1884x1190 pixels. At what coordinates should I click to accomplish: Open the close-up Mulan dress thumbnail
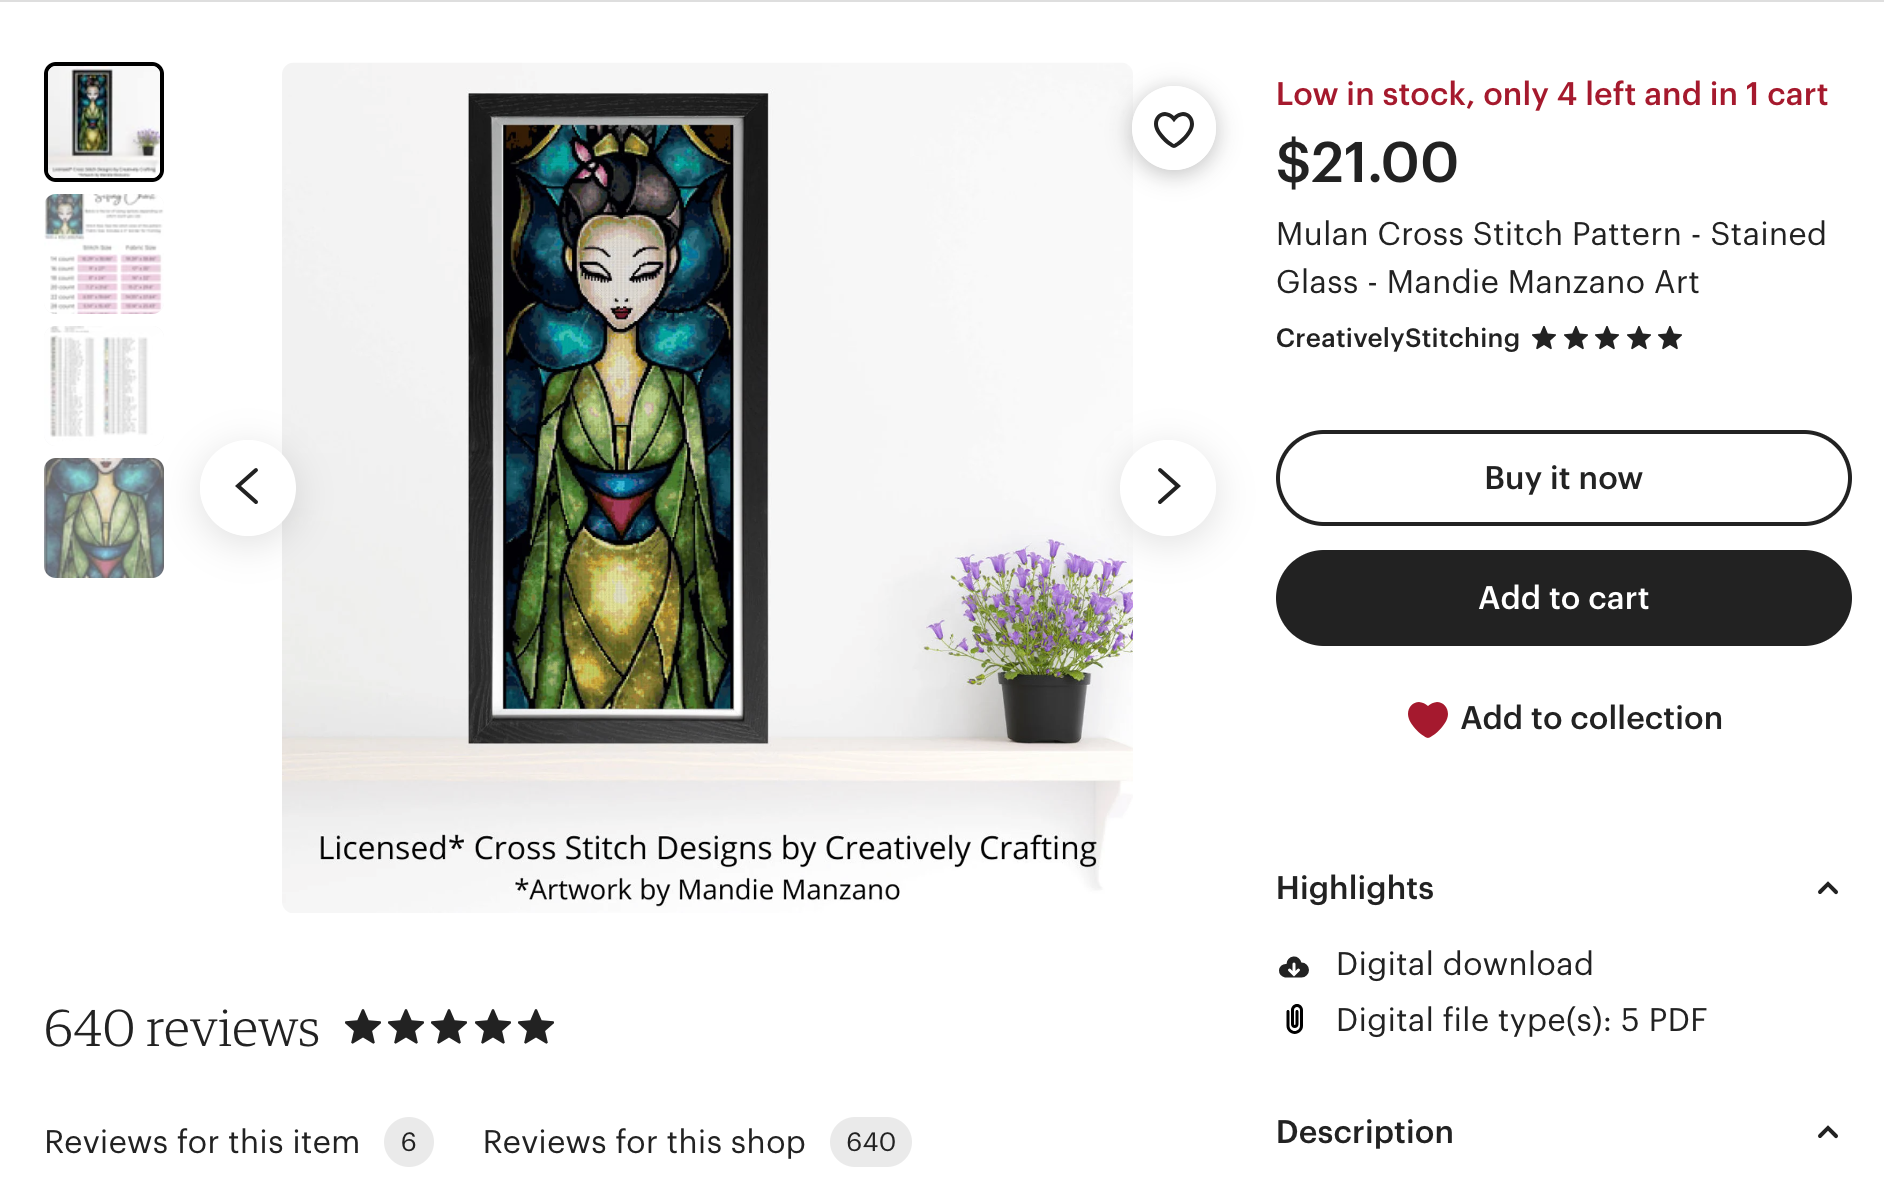tap(104, 518)
